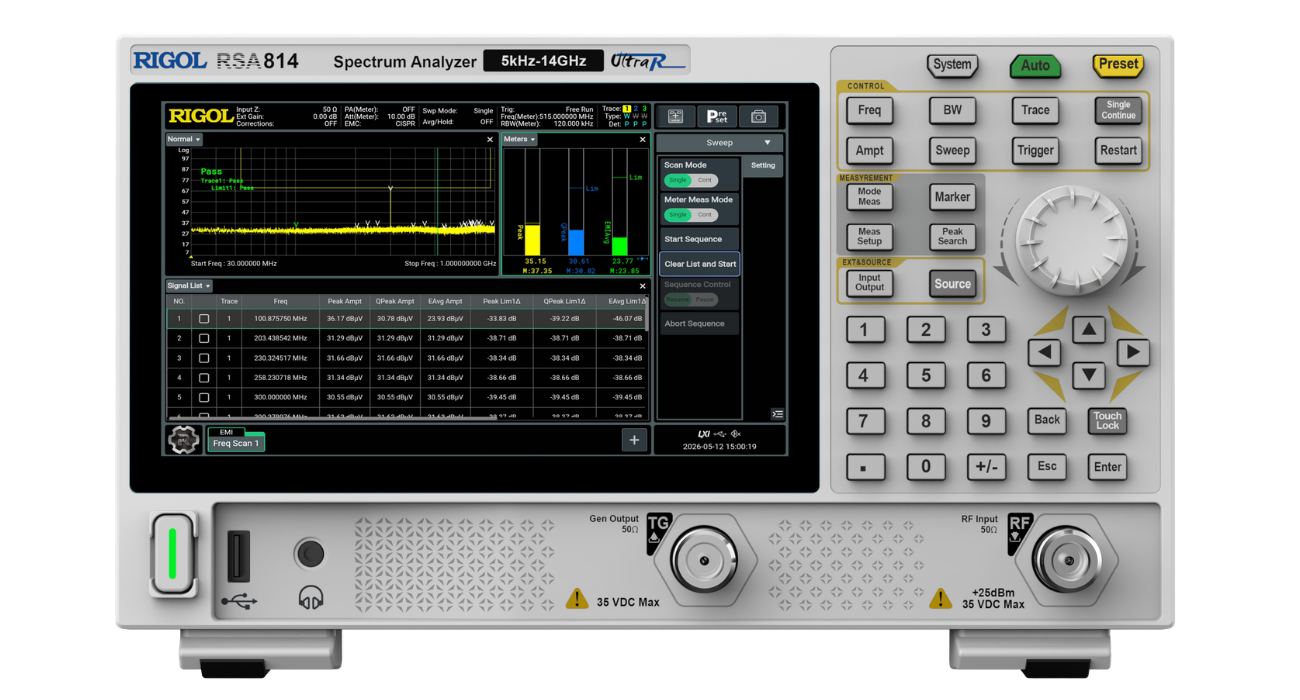Close the Normal spectrum window
The height and width of the screenshot is (700, 1300).
[490, 140]
